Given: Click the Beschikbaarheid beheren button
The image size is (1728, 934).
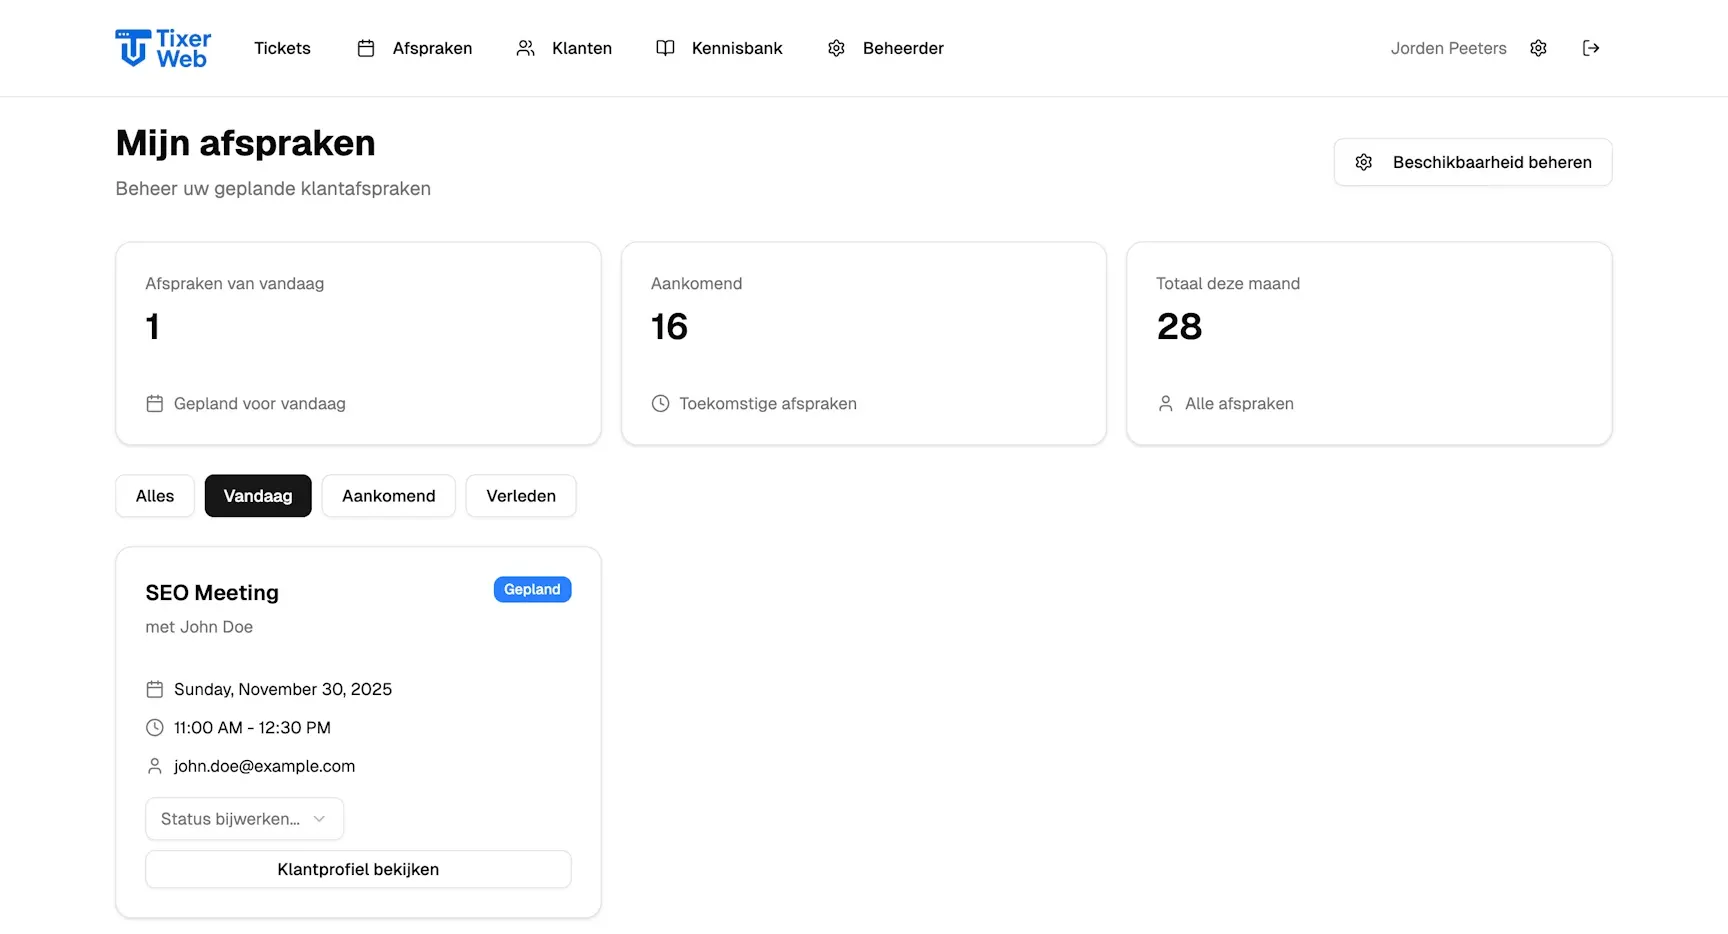Looking at the screenshot, I should (x=1473, y=162).
